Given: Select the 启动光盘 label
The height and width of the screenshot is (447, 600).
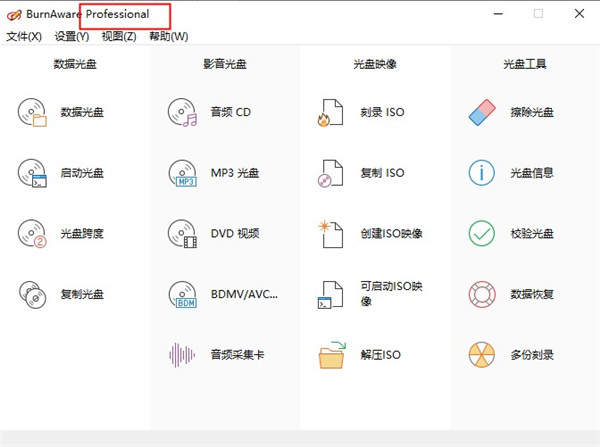Looking at the screenshot, I should (82, 173).
